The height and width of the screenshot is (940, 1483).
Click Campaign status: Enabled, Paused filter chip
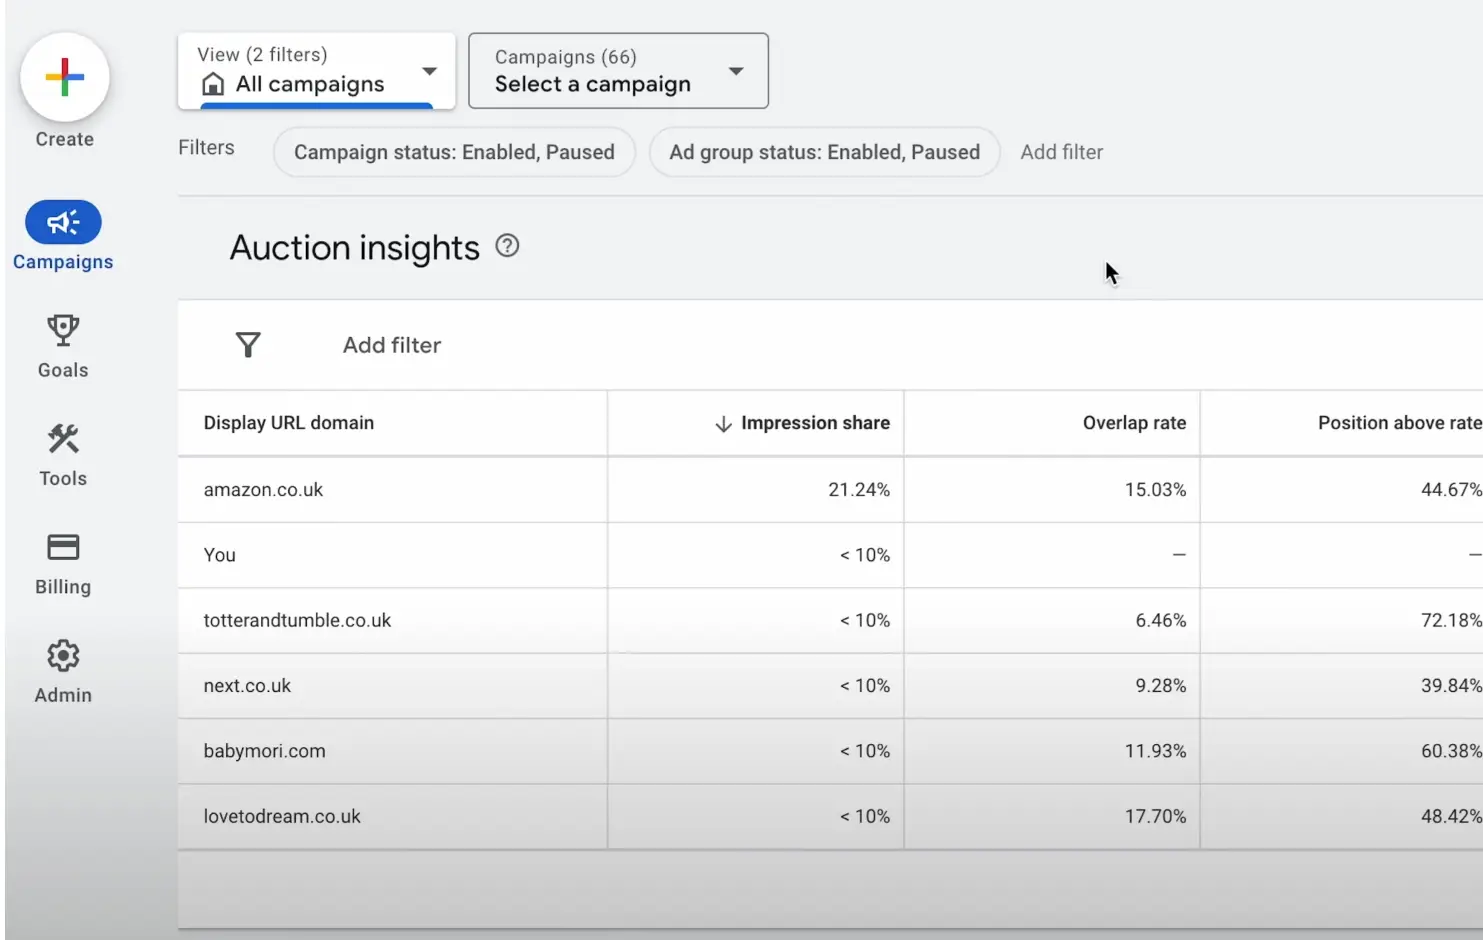(x=454, y=152)
